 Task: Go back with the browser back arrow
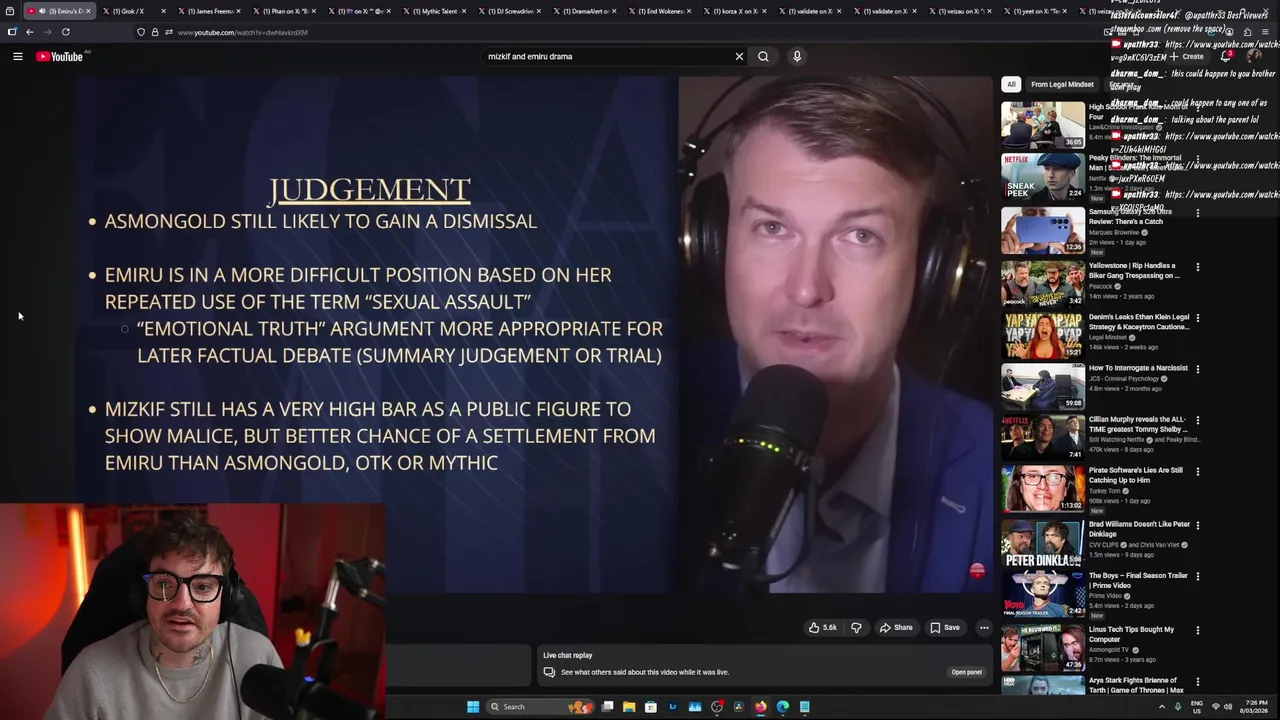30,32
